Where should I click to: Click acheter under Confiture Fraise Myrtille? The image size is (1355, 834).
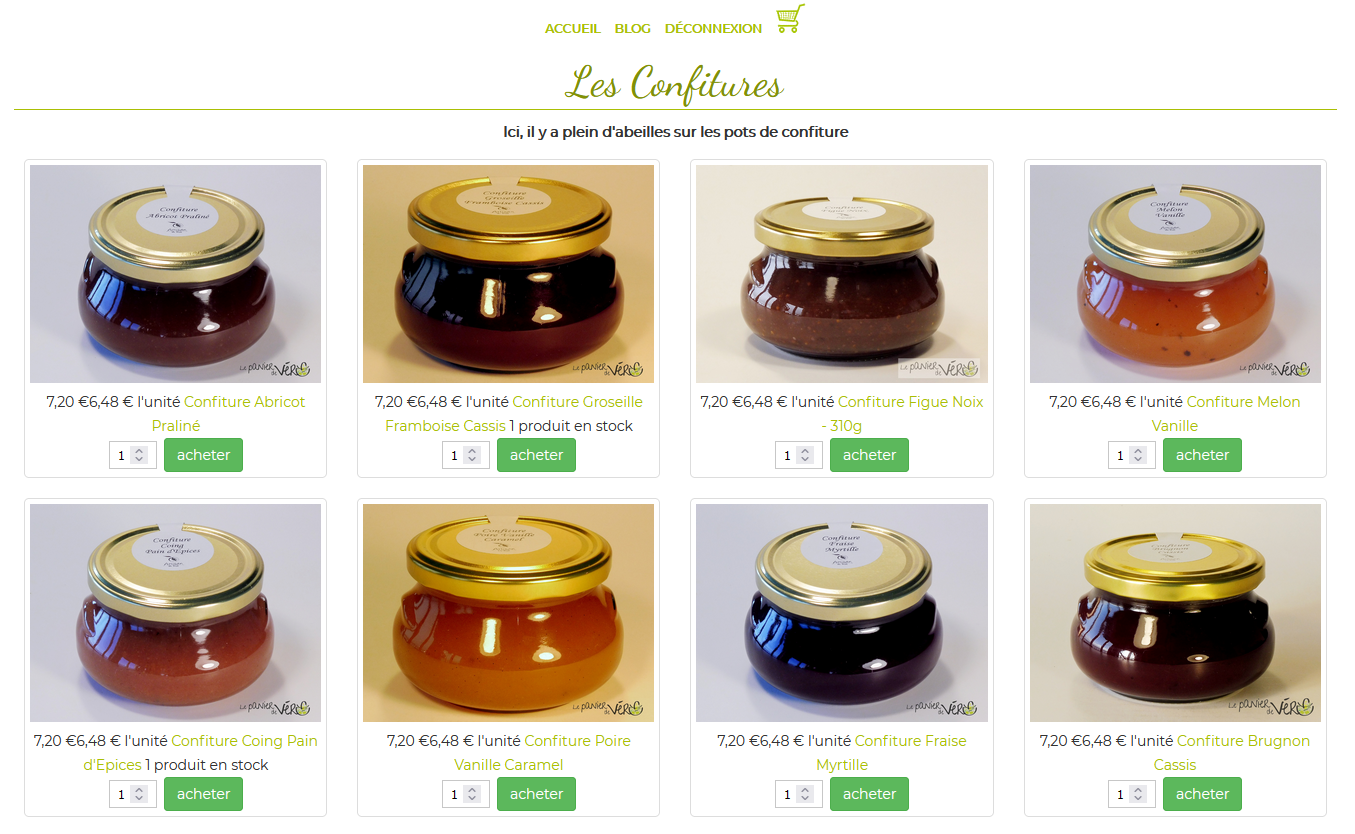(x=869, y=794)
